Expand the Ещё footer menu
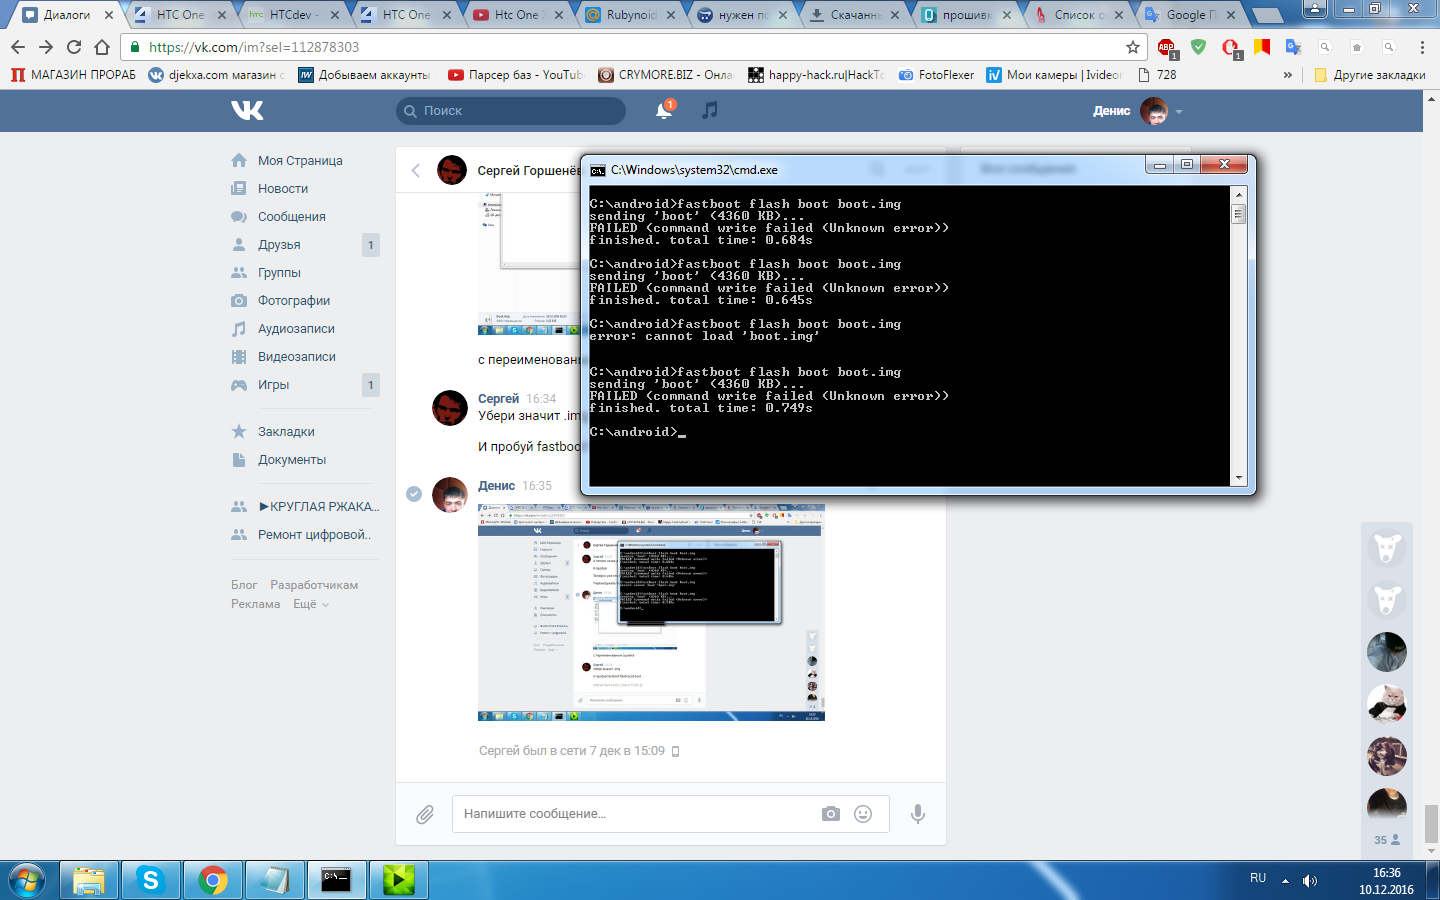 (x=310, y=604)
